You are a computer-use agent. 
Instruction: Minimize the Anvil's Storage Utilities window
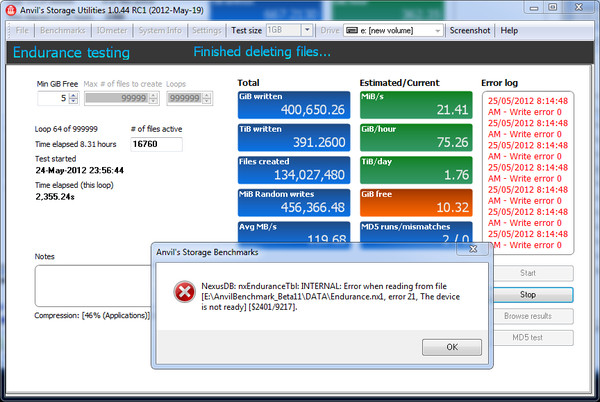(x=534, y=8)
